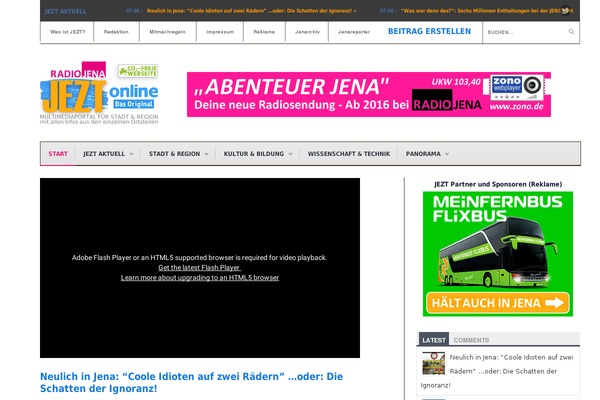Click the www.zono.de text in banner
This screenshot has height=400, width=600.
[x=517, y=106]
